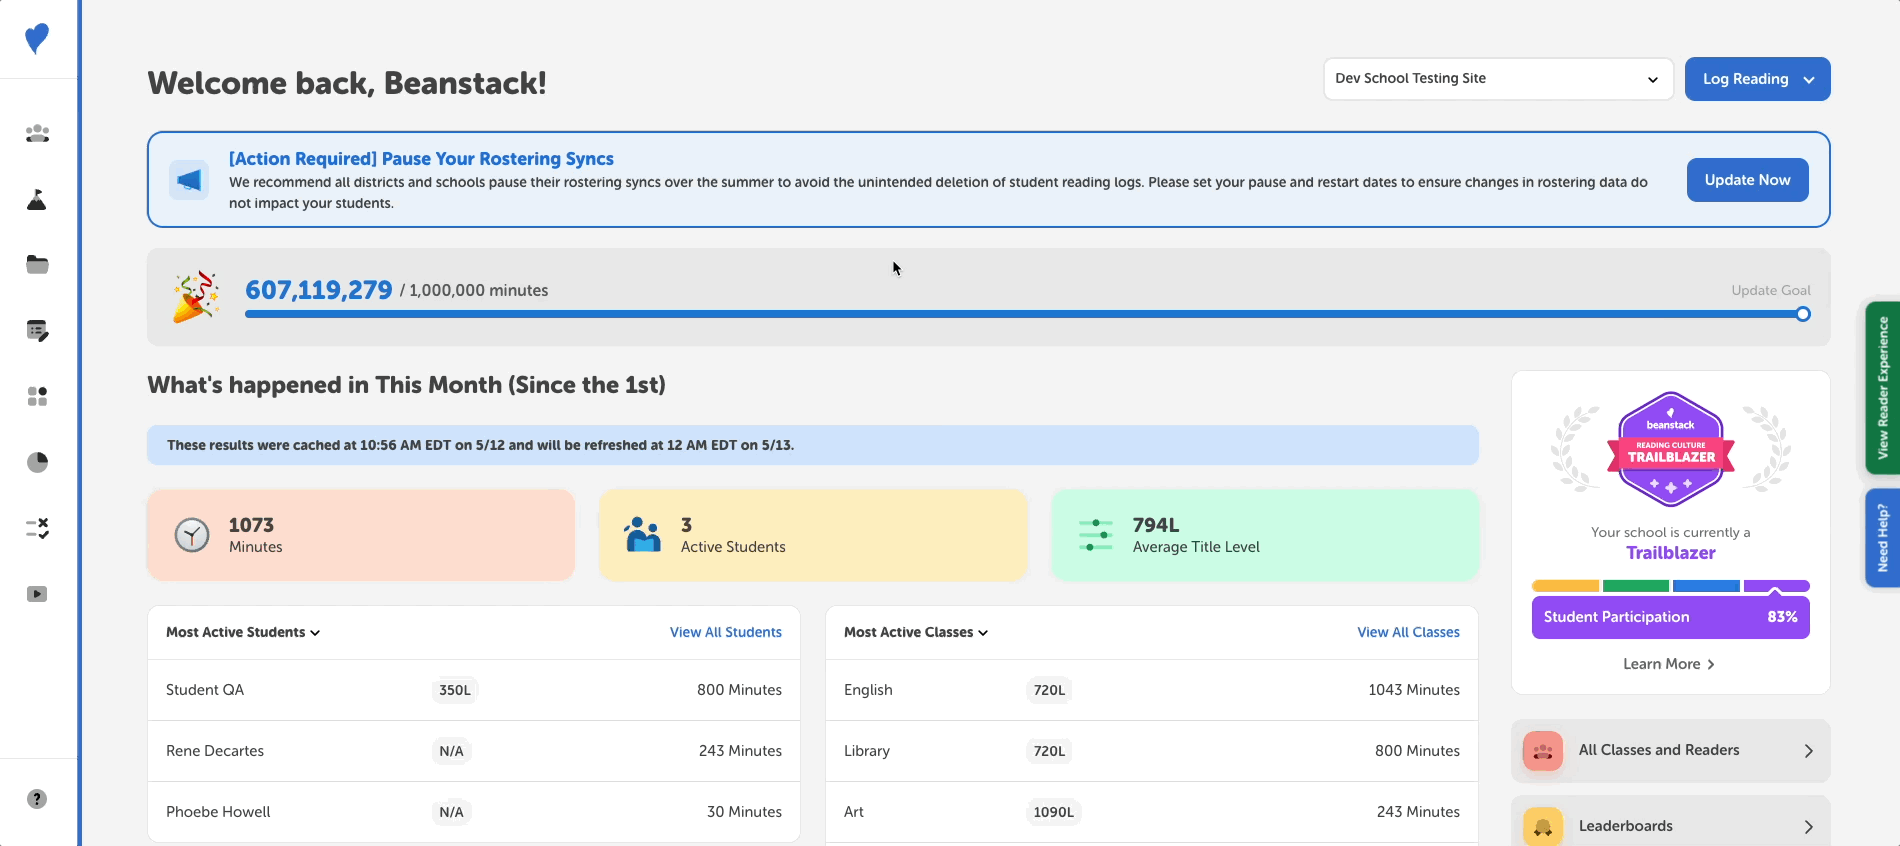Viewport: 1900px width, 846px height.
Task: Open the Action Required Pause Rostering Syncs heading
Action: (421, 159)
